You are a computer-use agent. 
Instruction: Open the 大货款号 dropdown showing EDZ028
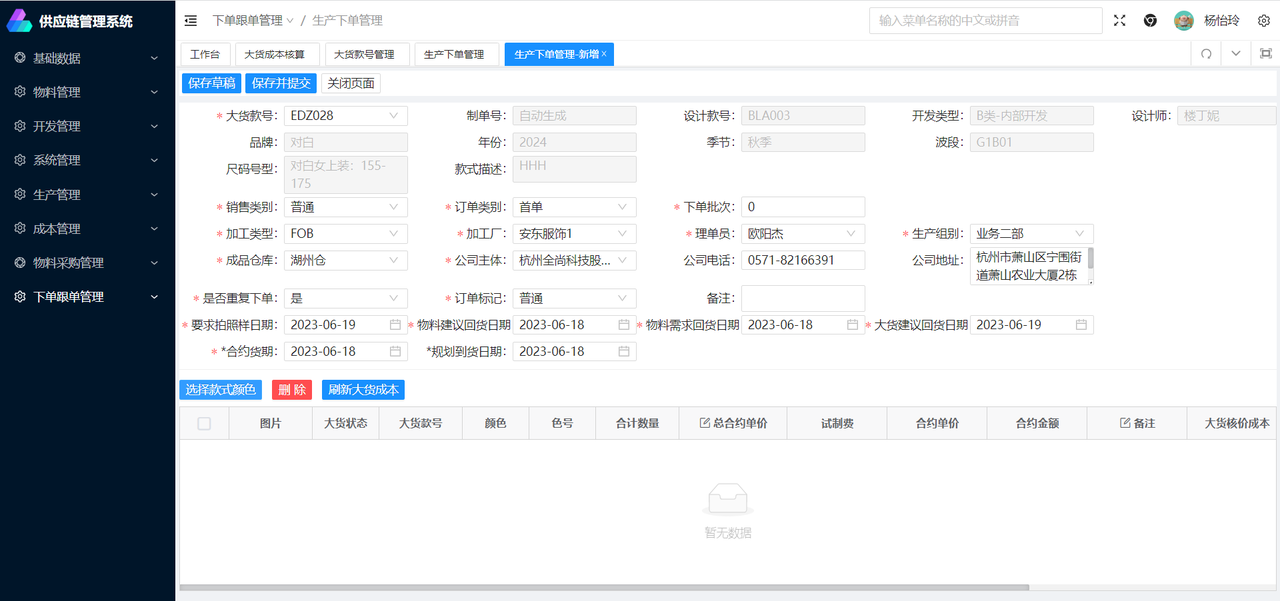click(x=345, y=116)
